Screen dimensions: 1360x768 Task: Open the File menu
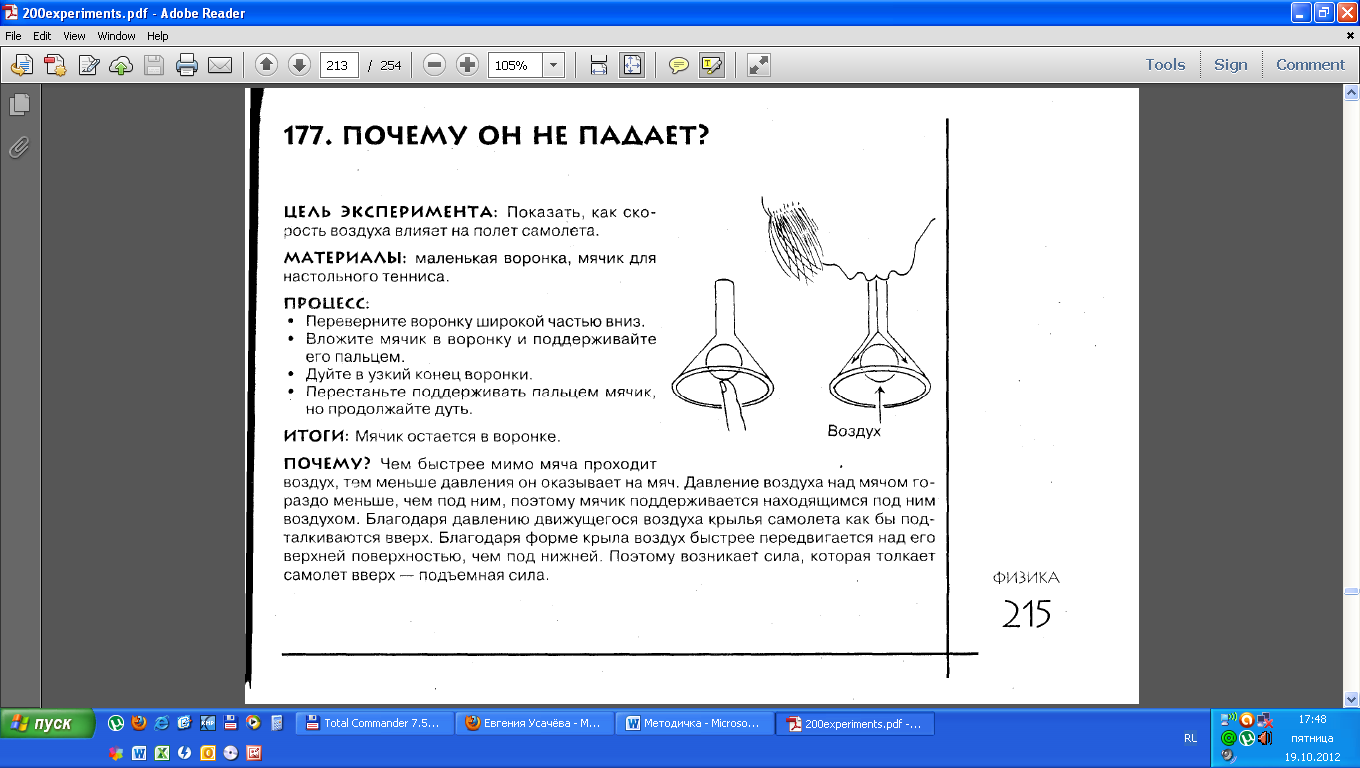click(14, 36)
